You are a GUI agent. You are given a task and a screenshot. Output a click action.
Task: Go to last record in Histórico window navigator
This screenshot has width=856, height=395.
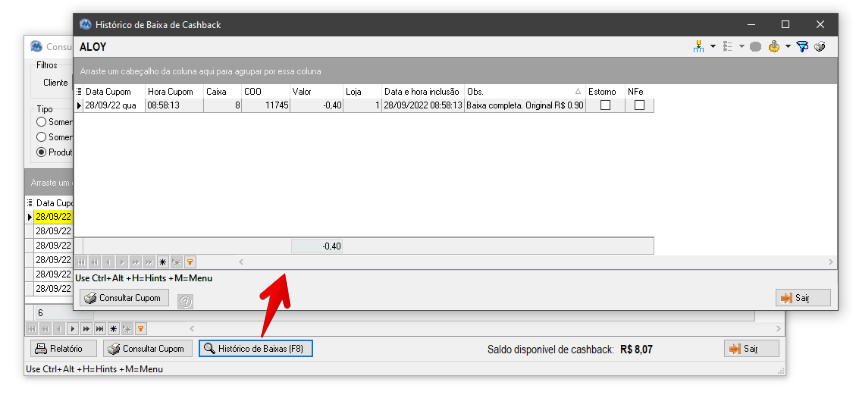(x=148, y=262)
